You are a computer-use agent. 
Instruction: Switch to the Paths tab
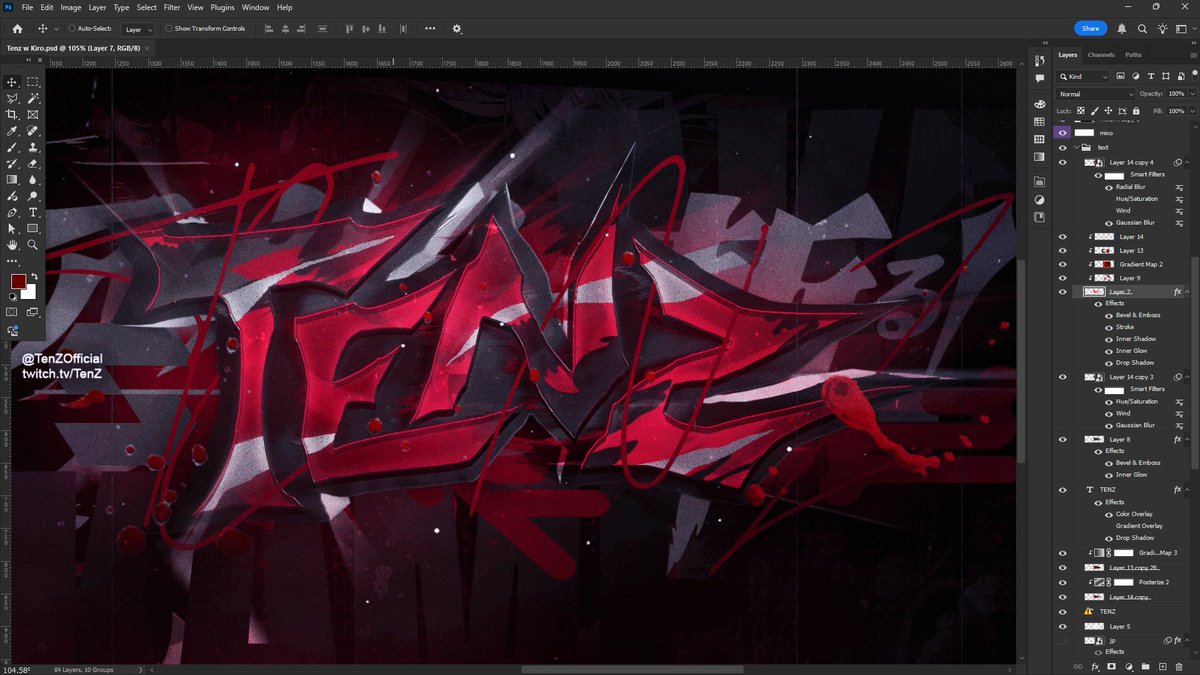[1133, 55]
